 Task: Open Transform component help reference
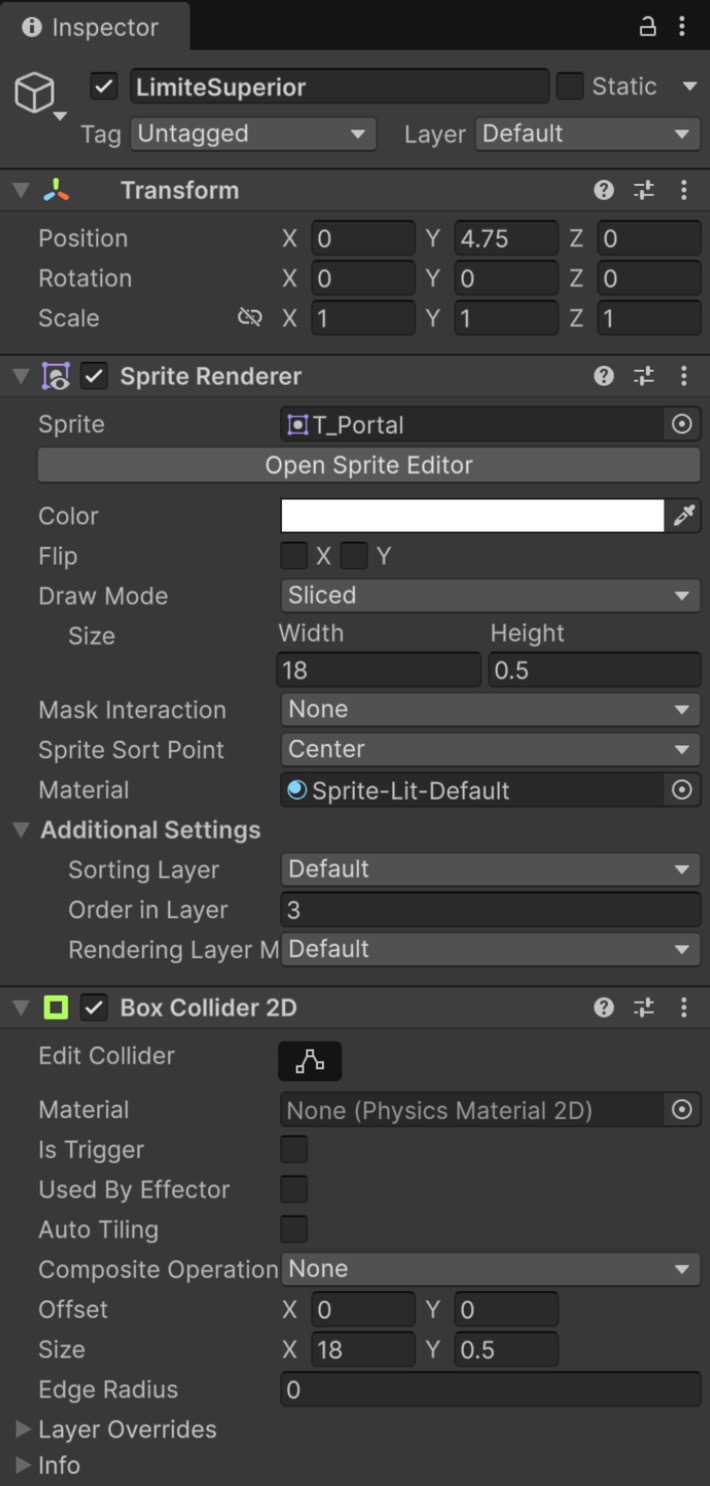pos(604,190)
